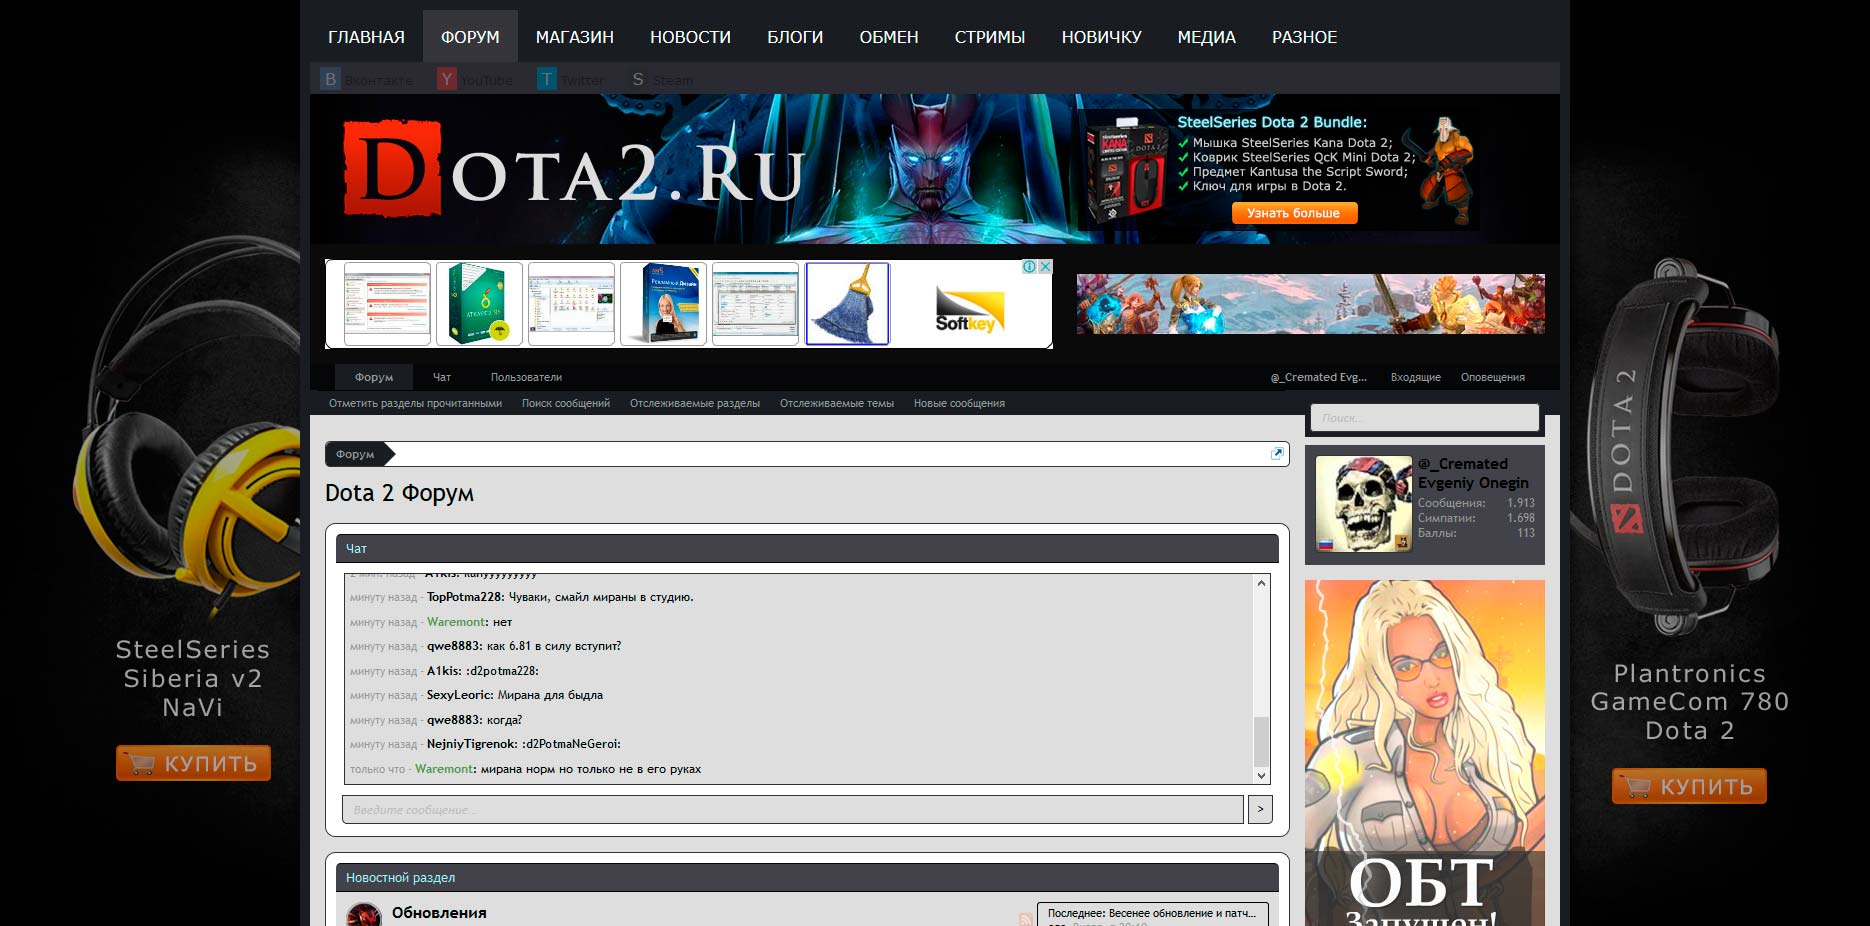The height and width of the screenshot is (926, 1870).
Task: Open the РАЗНОЕ menu item
Action: 1304,37
